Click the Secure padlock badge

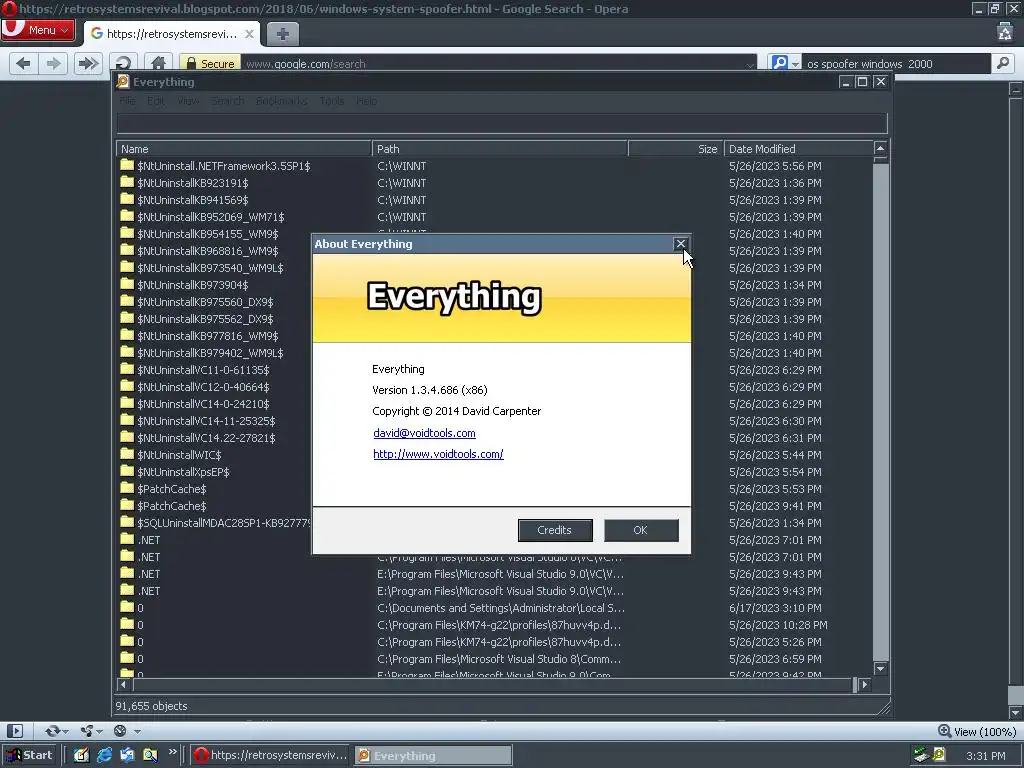pos(210,63)
